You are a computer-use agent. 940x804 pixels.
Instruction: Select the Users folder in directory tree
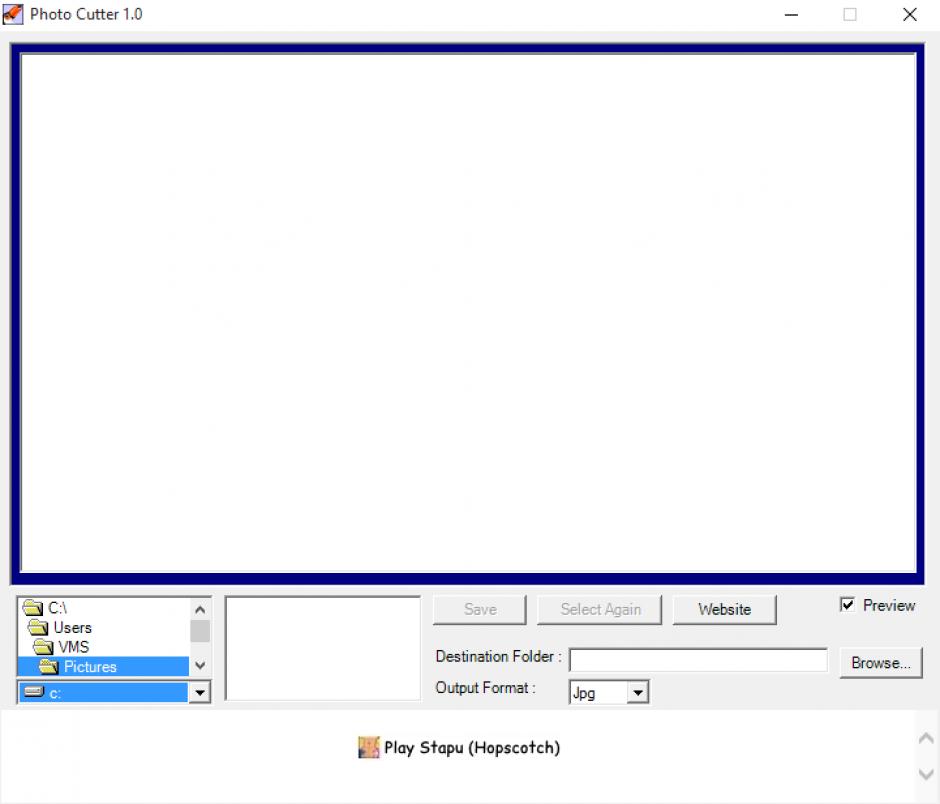tap(72, 628)
